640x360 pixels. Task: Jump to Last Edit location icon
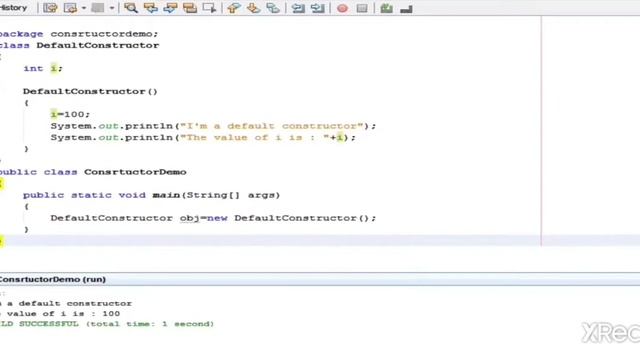coord(50,8)
